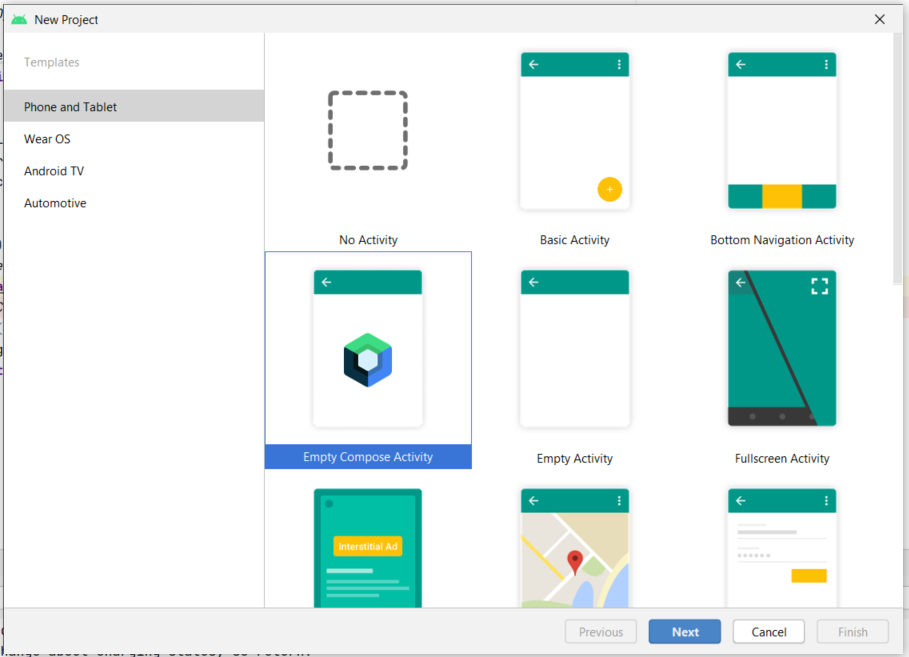This screenshot has height=657, width=909.
Task: Open the Automotive template category
Action: coord(54,202)
